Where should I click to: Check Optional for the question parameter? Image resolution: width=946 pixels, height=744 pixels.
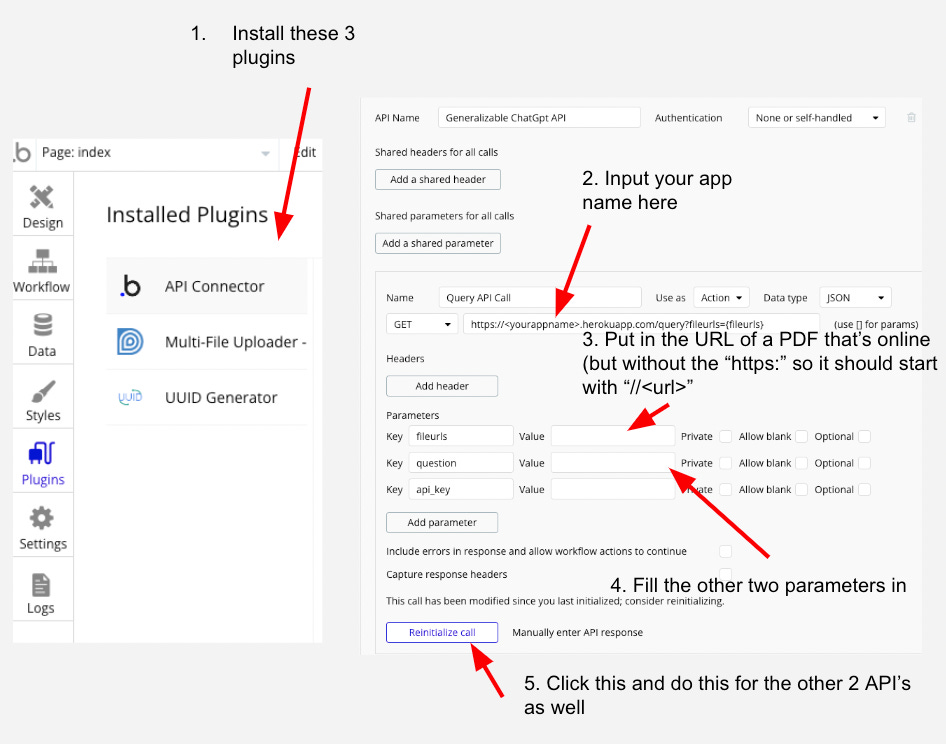pyautogui.click(x=864, y=463)
